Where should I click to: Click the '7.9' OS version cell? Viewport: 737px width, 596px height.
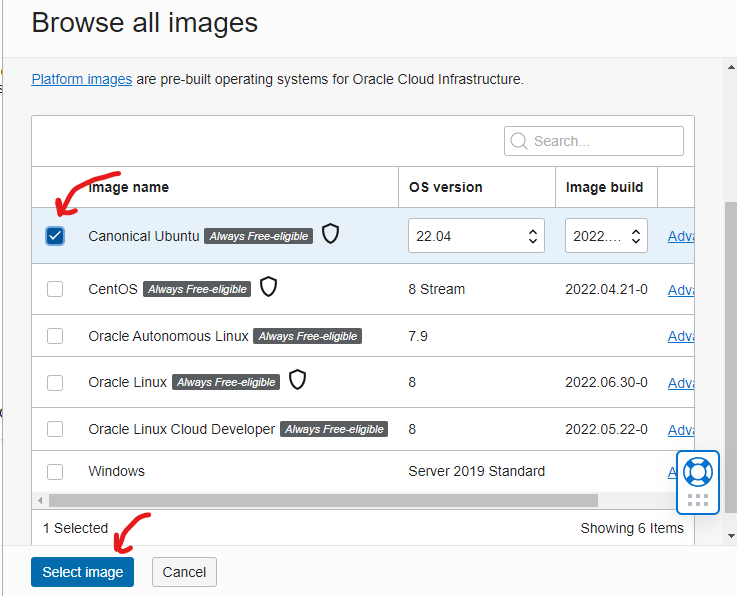(418, 336)
